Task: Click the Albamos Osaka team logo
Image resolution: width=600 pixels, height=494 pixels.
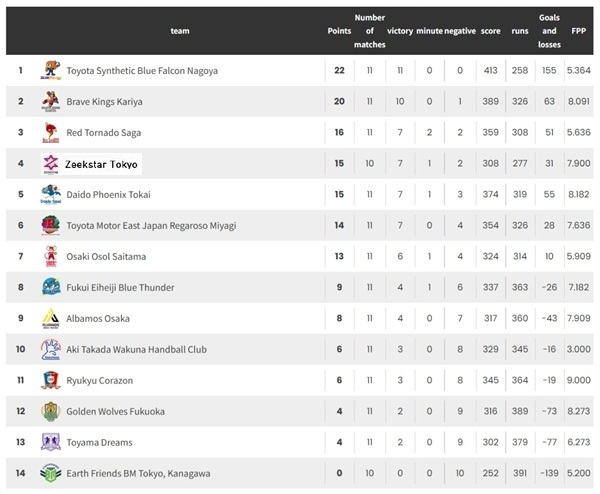Action: [x=51, y=318]
